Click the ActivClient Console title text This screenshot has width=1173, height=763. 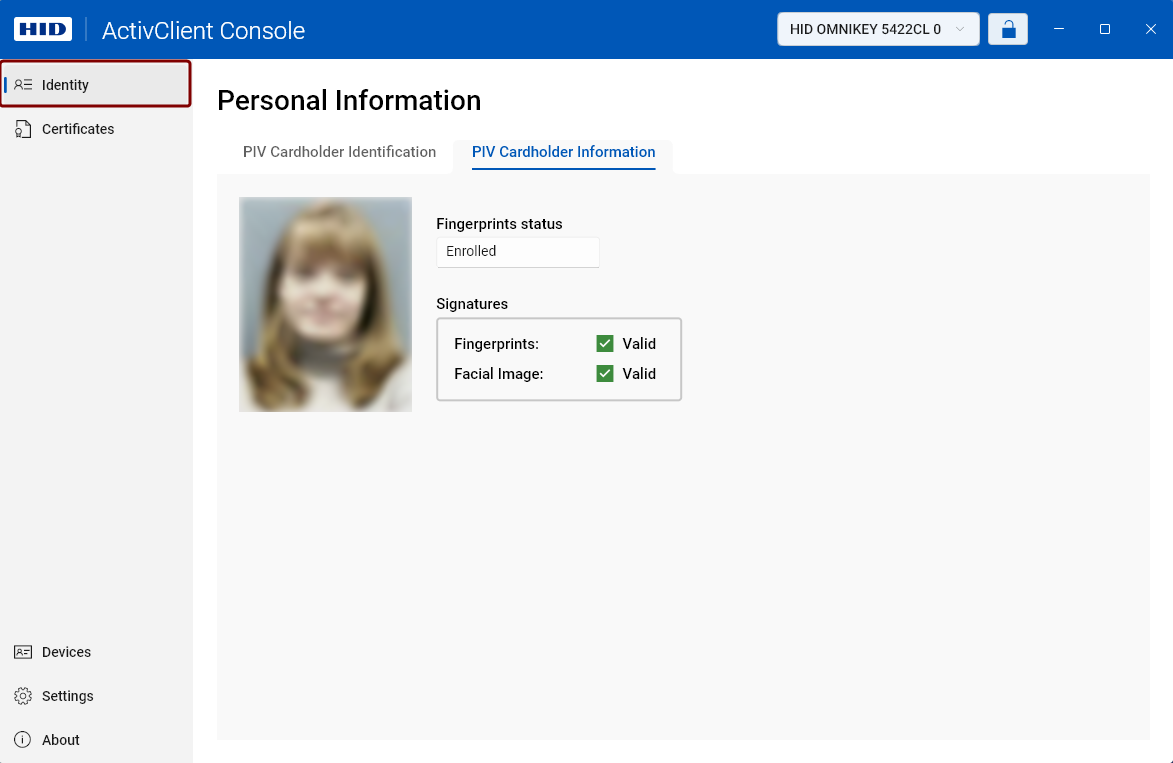pos(203,30)
